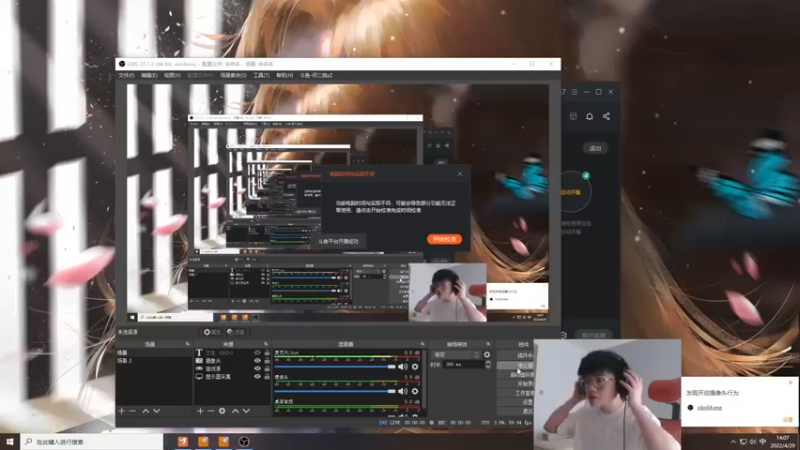Open transition properties gear icon

(x=487, y=355)
